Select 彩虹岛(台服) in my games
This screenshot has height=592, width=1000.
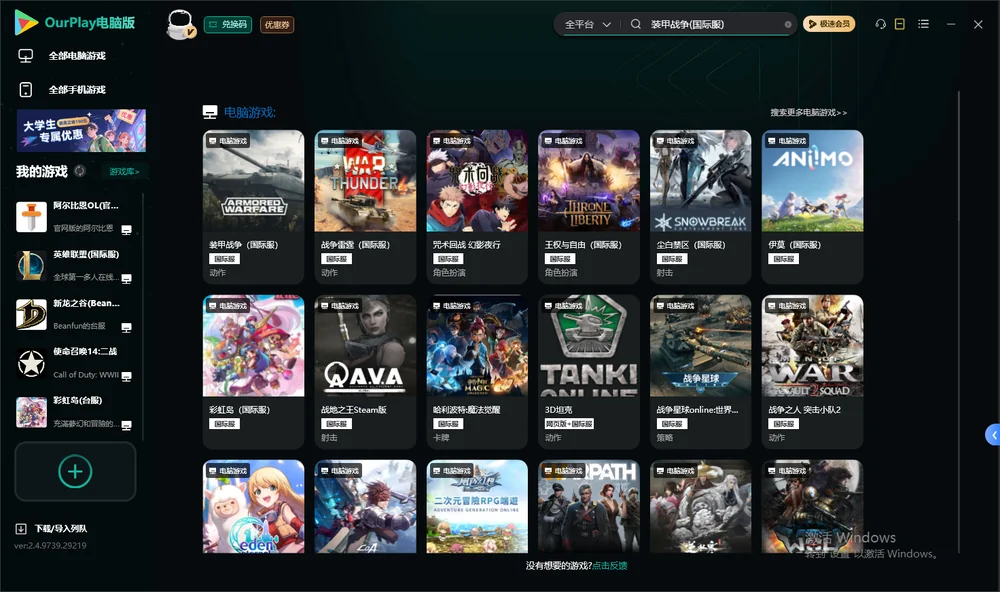[75, 412]
